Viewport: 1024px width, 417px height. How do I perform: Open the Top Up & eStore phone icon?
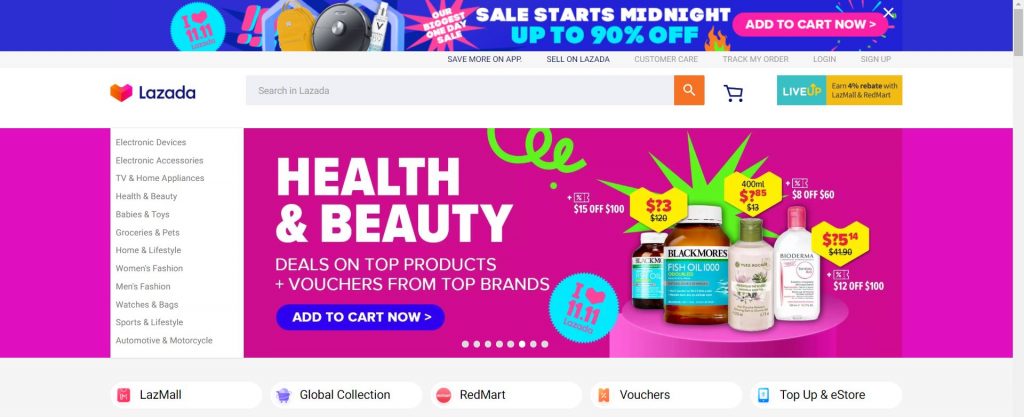pyautogui.click(x=763, y=395)
